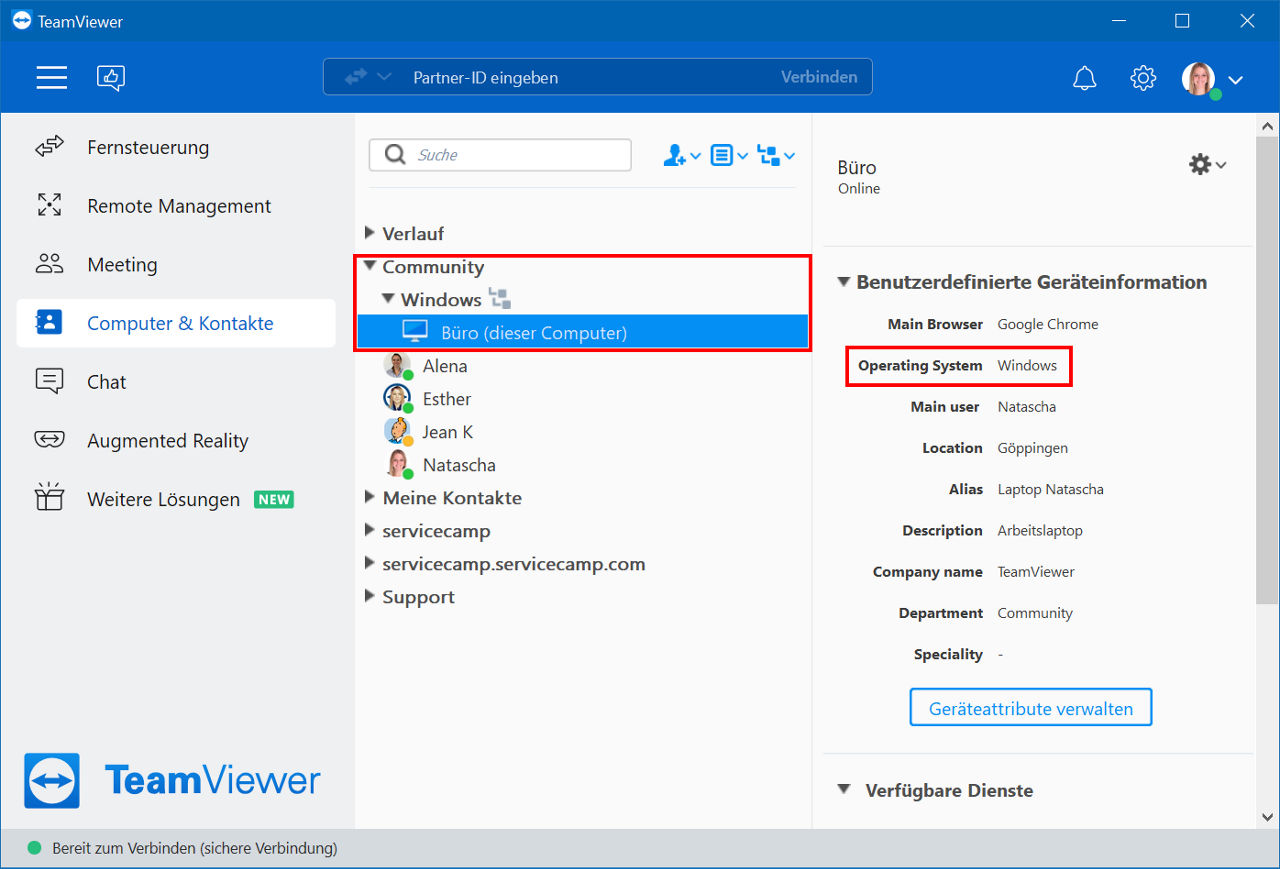Click the monitor icon of Büro
The height and width of the screenshot is (869, 1280).
pos(414,332)
